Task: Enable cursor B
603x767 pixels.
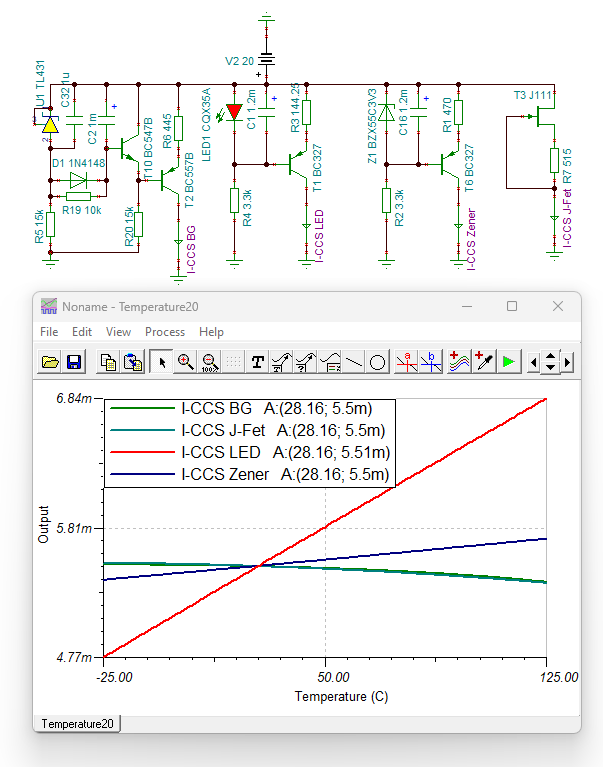Action: coord(431,362)
